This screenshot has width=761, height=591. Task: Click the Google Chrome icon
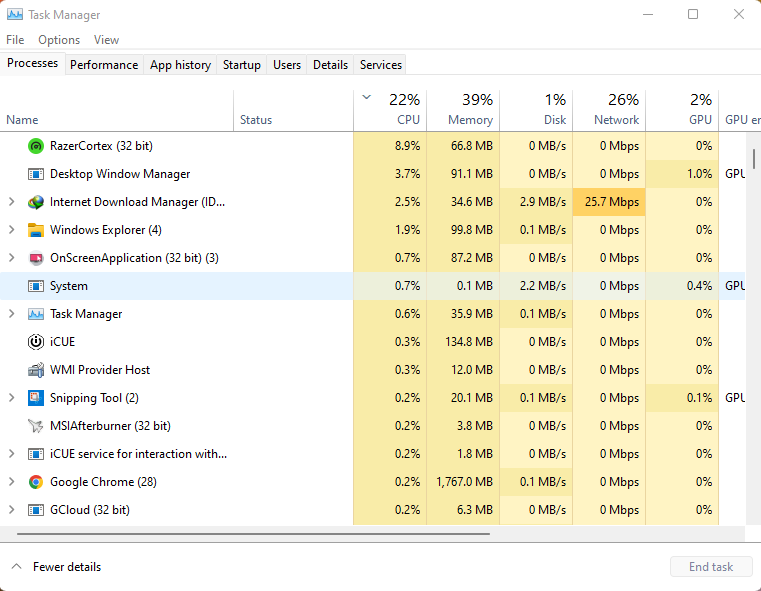(36, 482)
